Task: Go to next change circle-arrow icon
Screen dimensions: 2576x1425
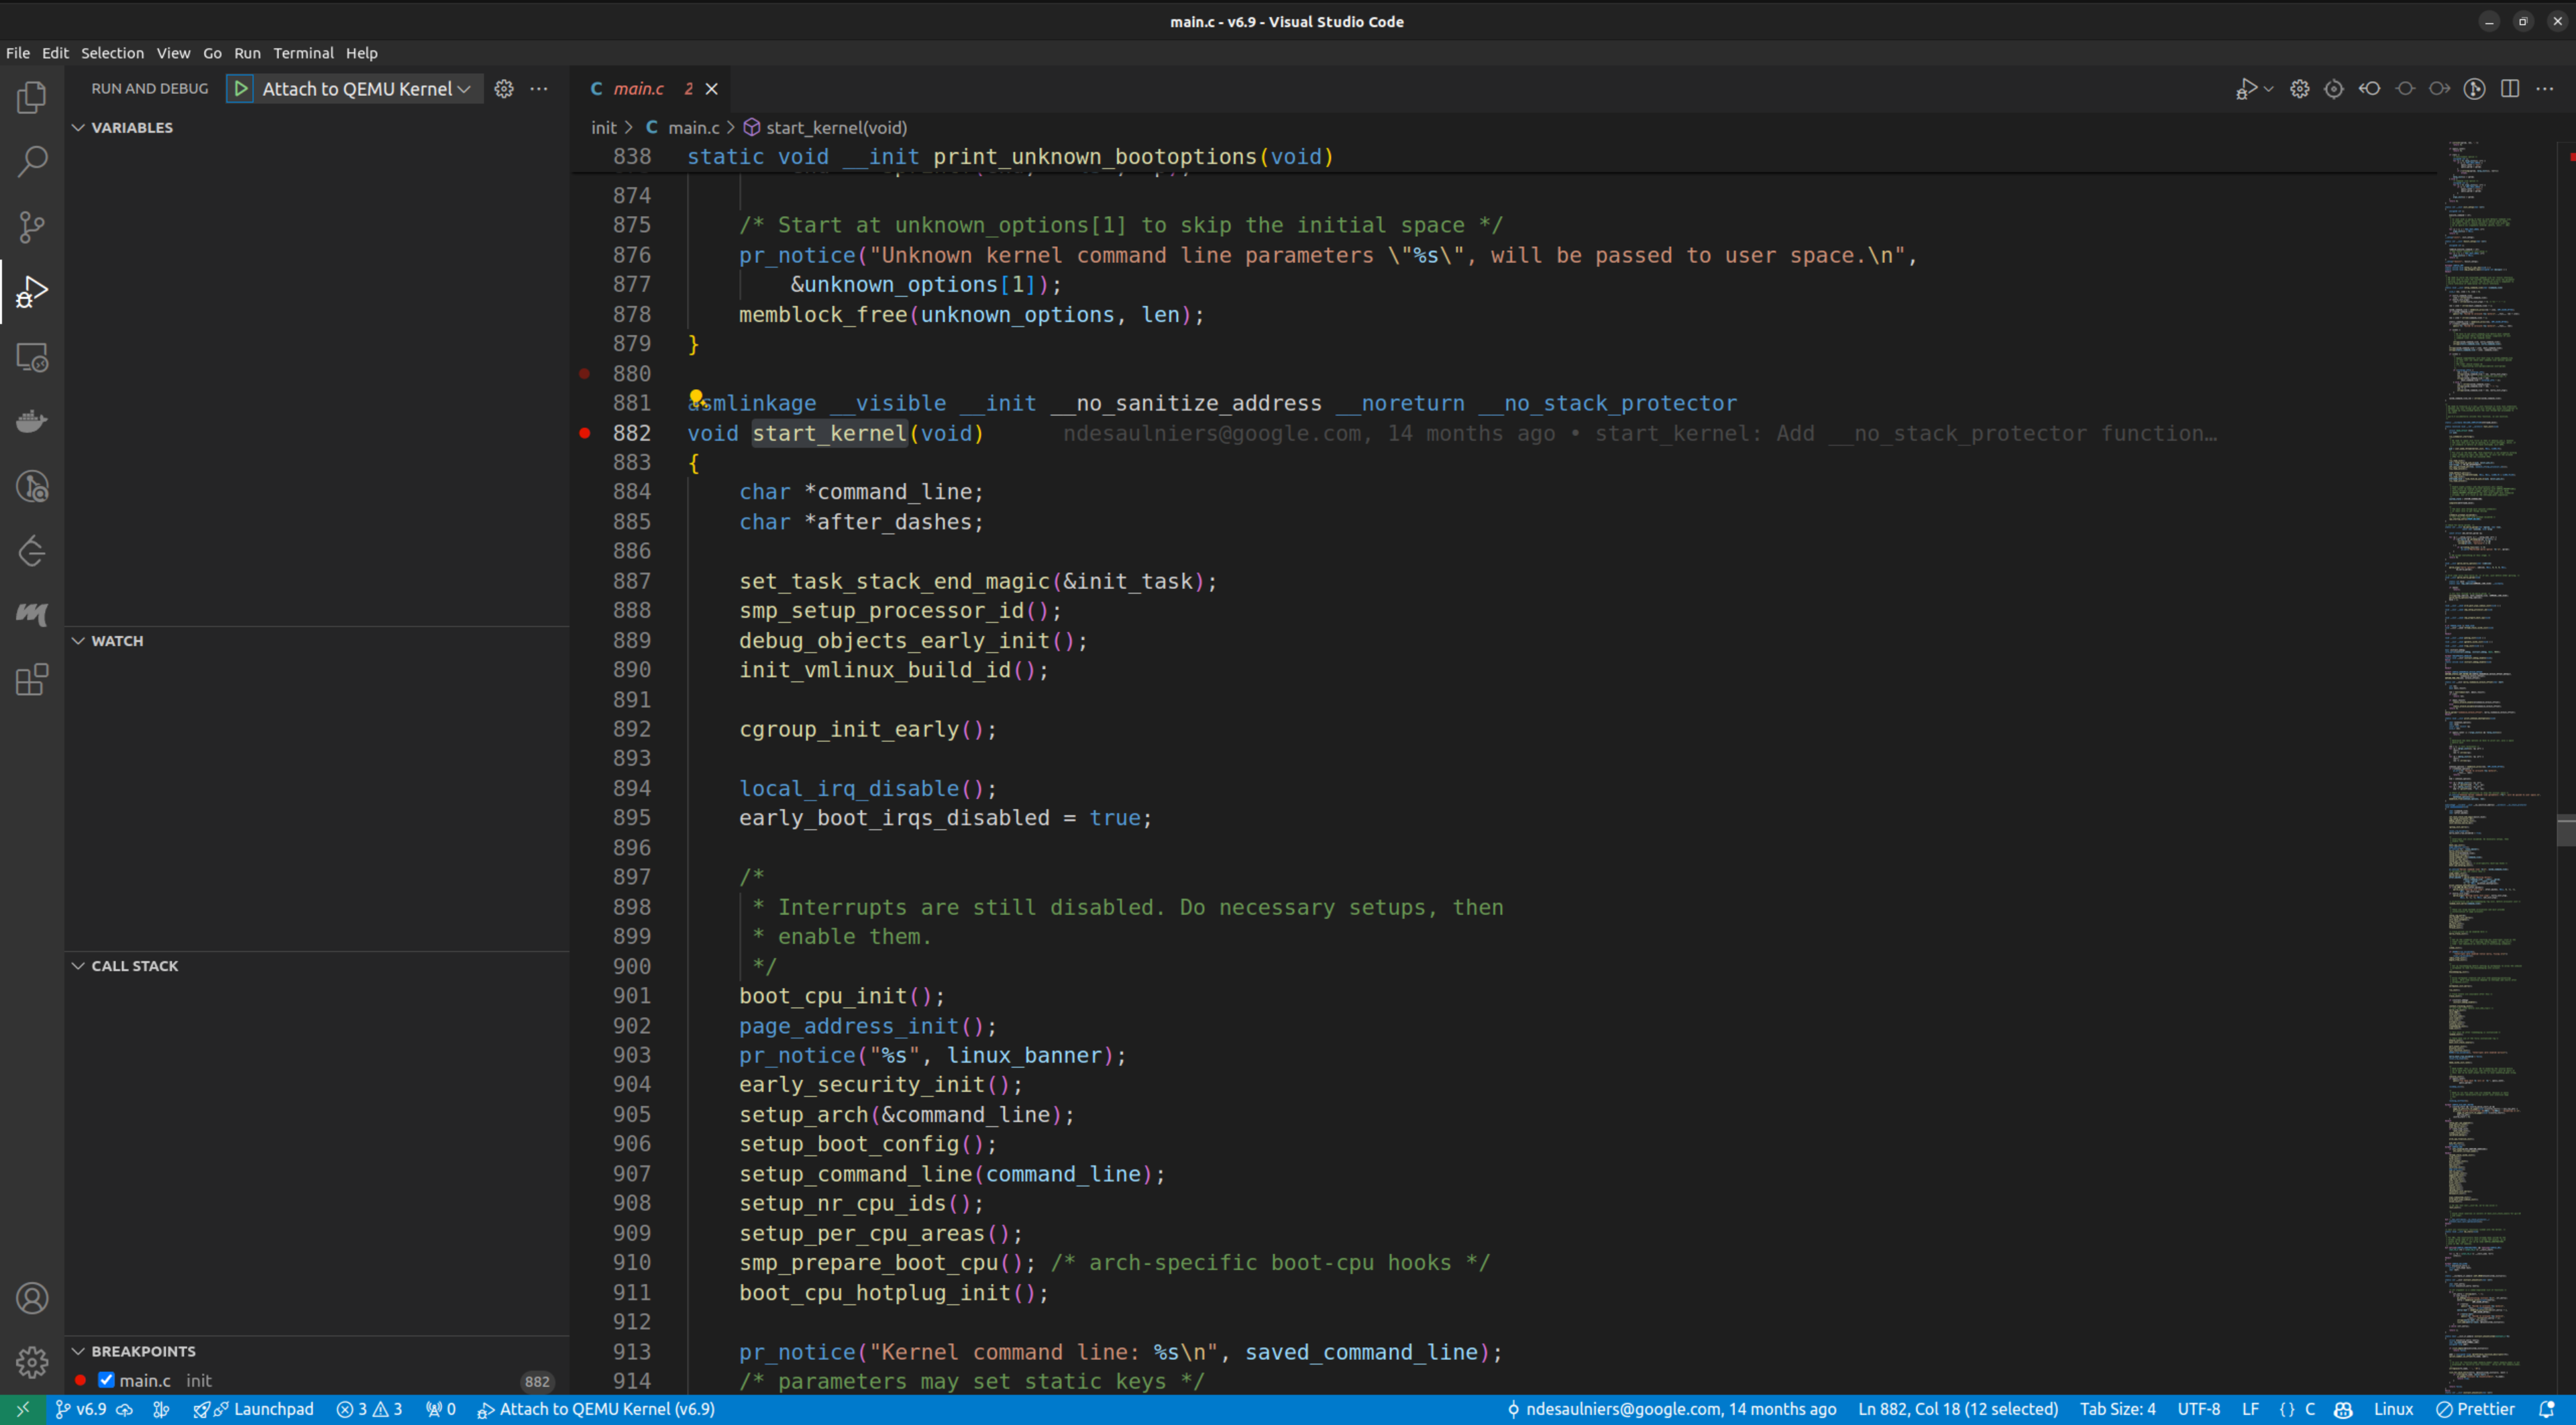Action: point(2440,89)
